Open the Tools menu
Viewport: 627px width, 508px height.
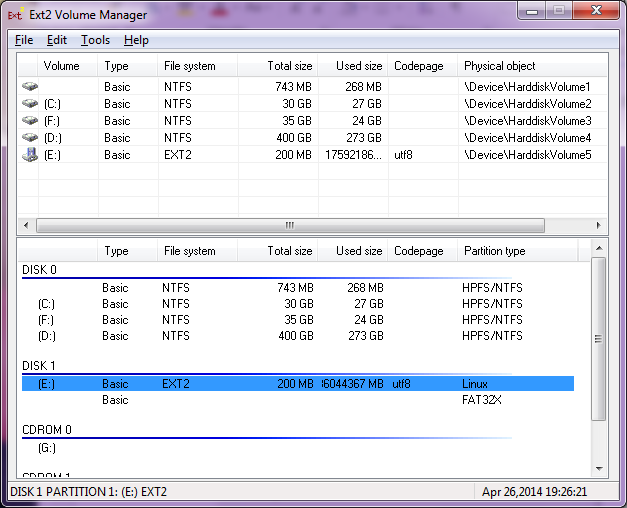(x=95, y=40)
